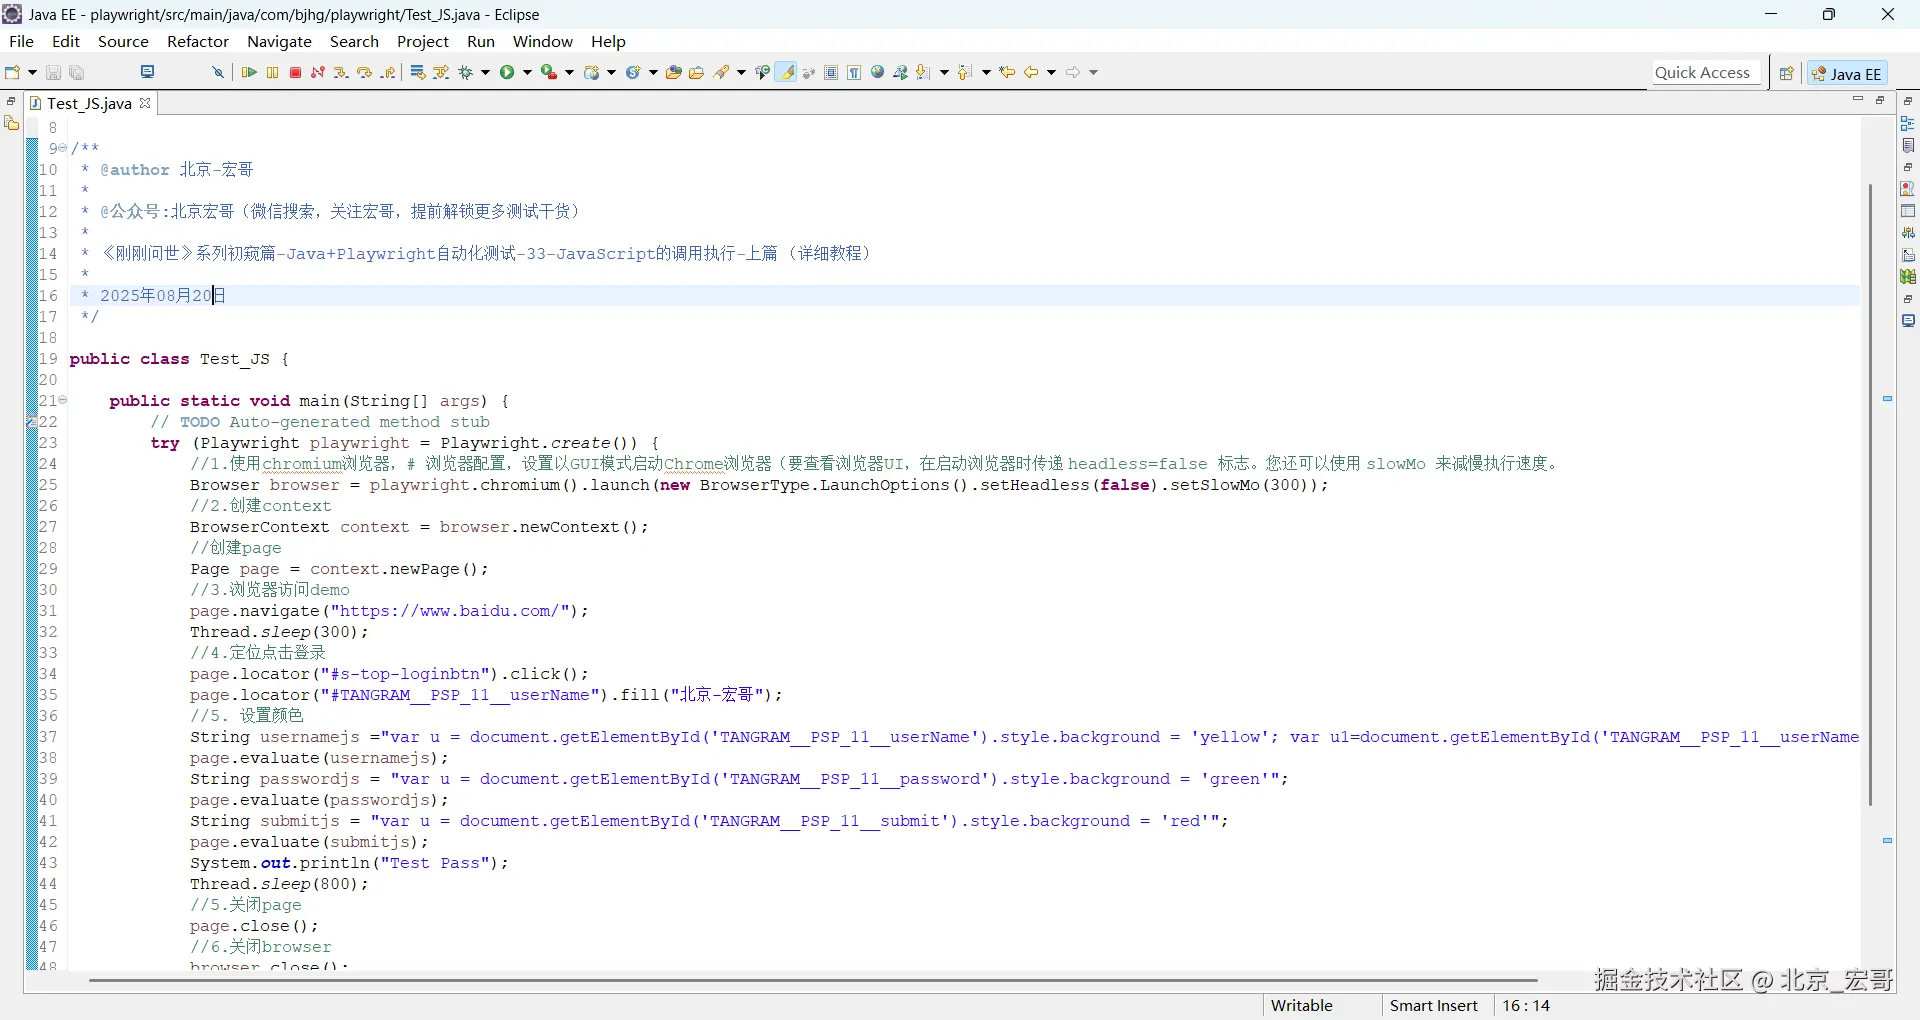
Task: Open the Source menu
Action: coord(123,41)
